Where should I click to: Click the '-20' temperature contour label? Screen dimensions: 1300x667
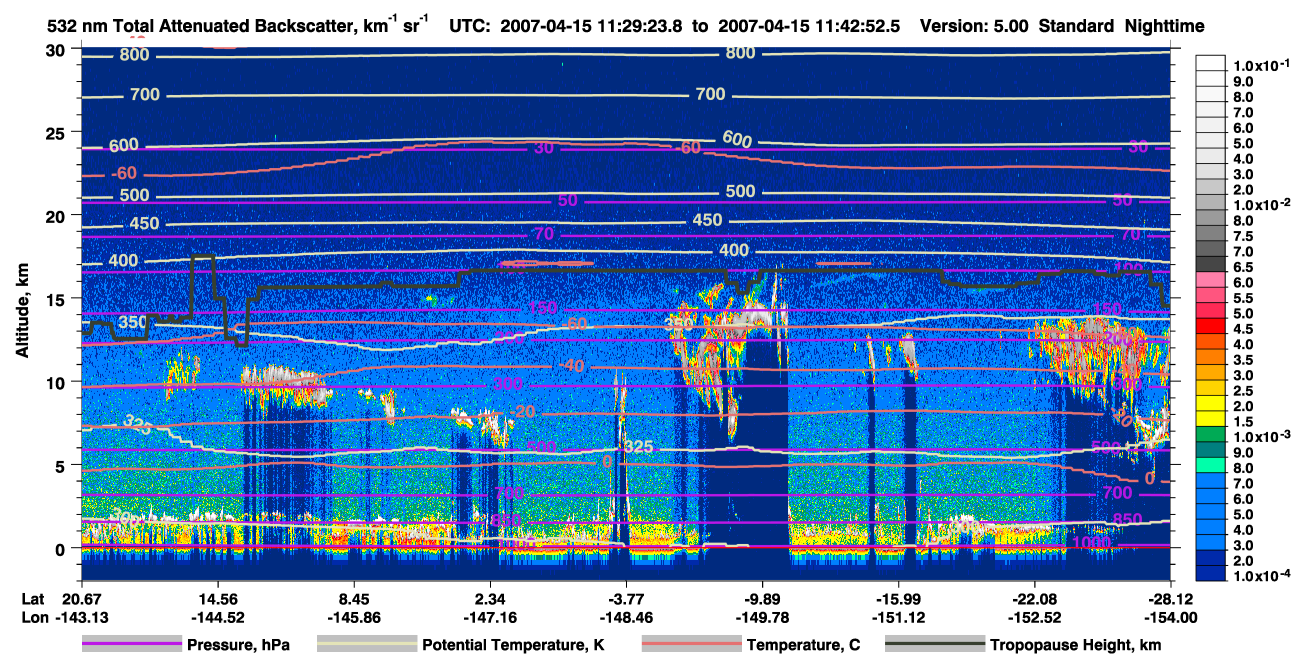tap(523, 413)
